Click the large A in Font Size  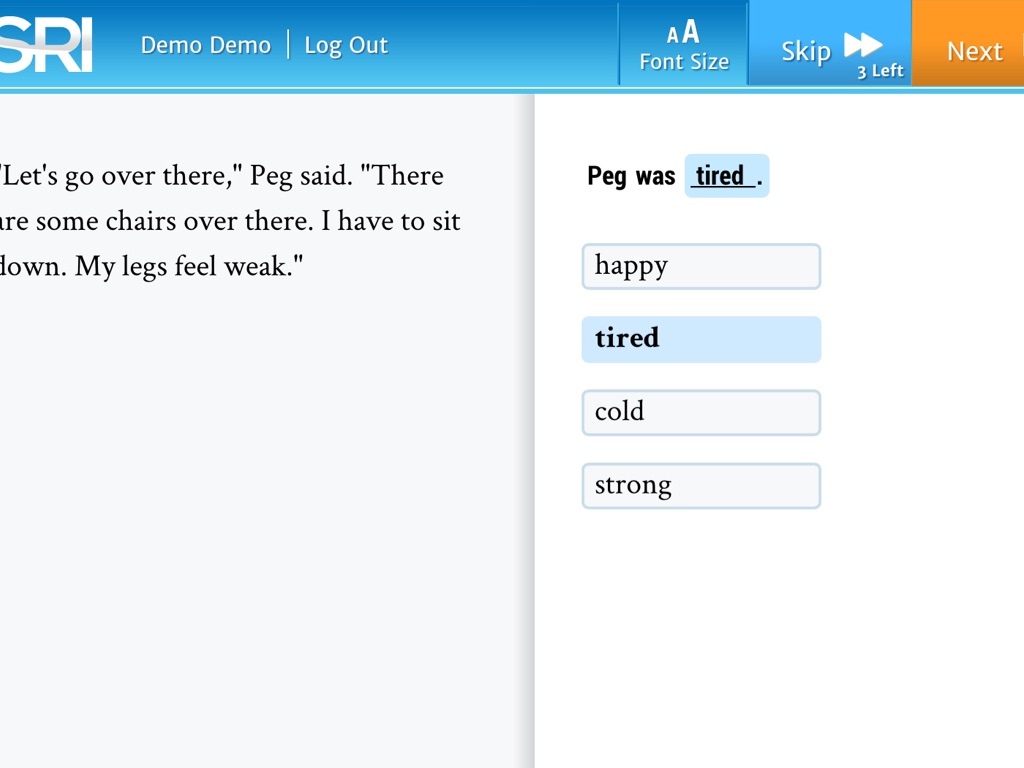click(691, 32)
